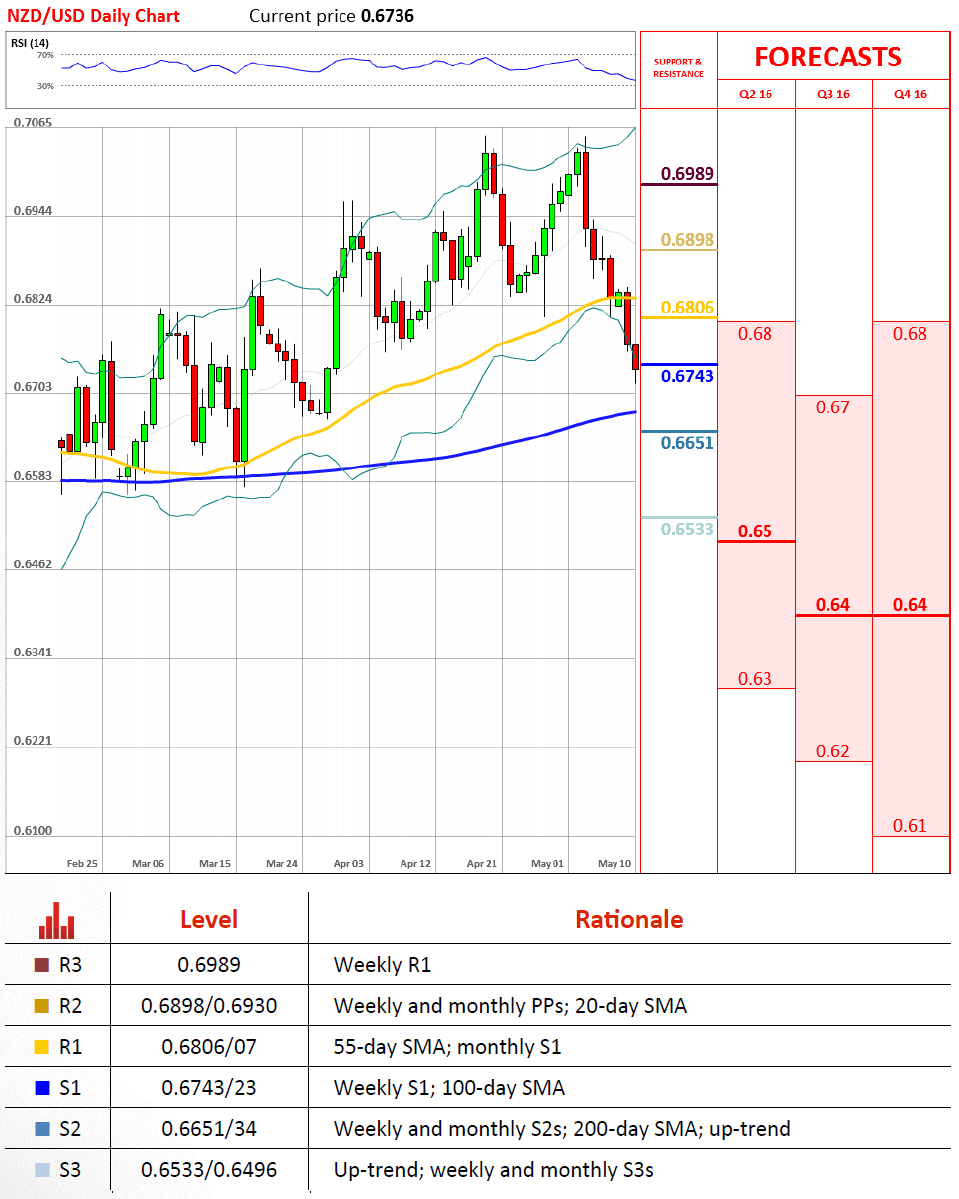Click the maroon R3 color swatch

42,965
